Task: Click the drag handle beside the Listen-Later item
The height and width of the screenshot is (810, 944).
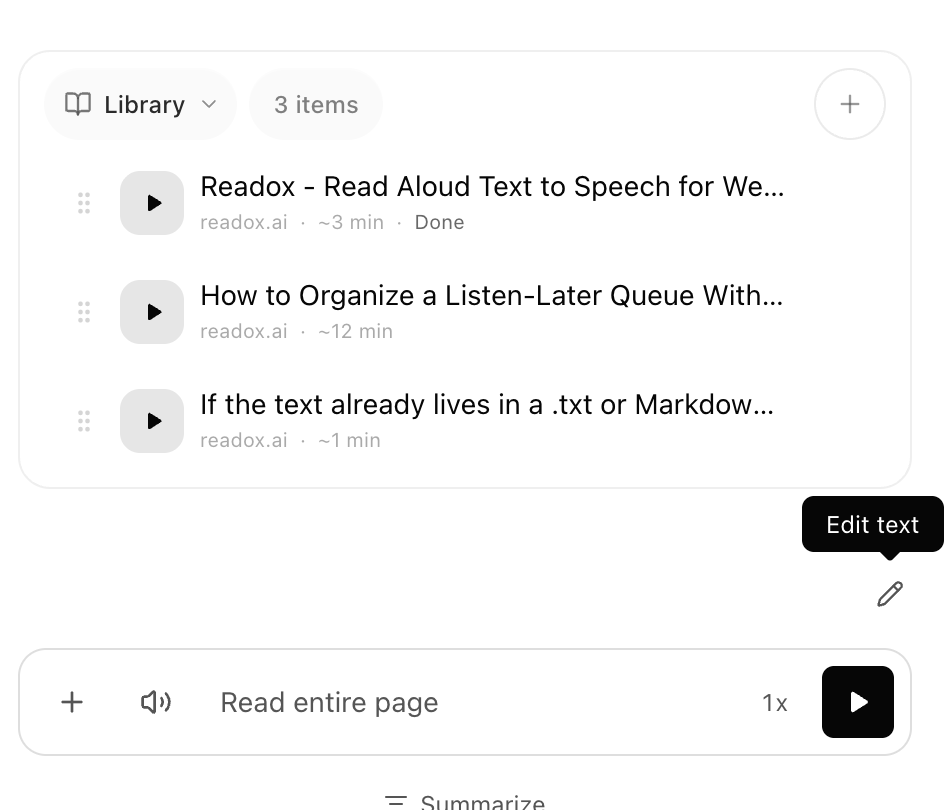Action: tap(84, 312)
